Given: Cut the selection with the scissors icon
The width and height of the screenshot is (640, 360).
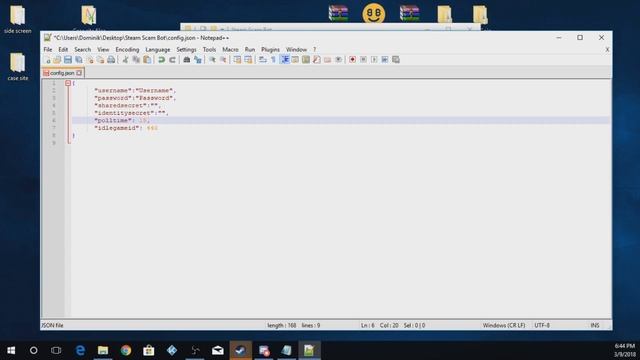Looking at the screenshot, I should (125, 60).
